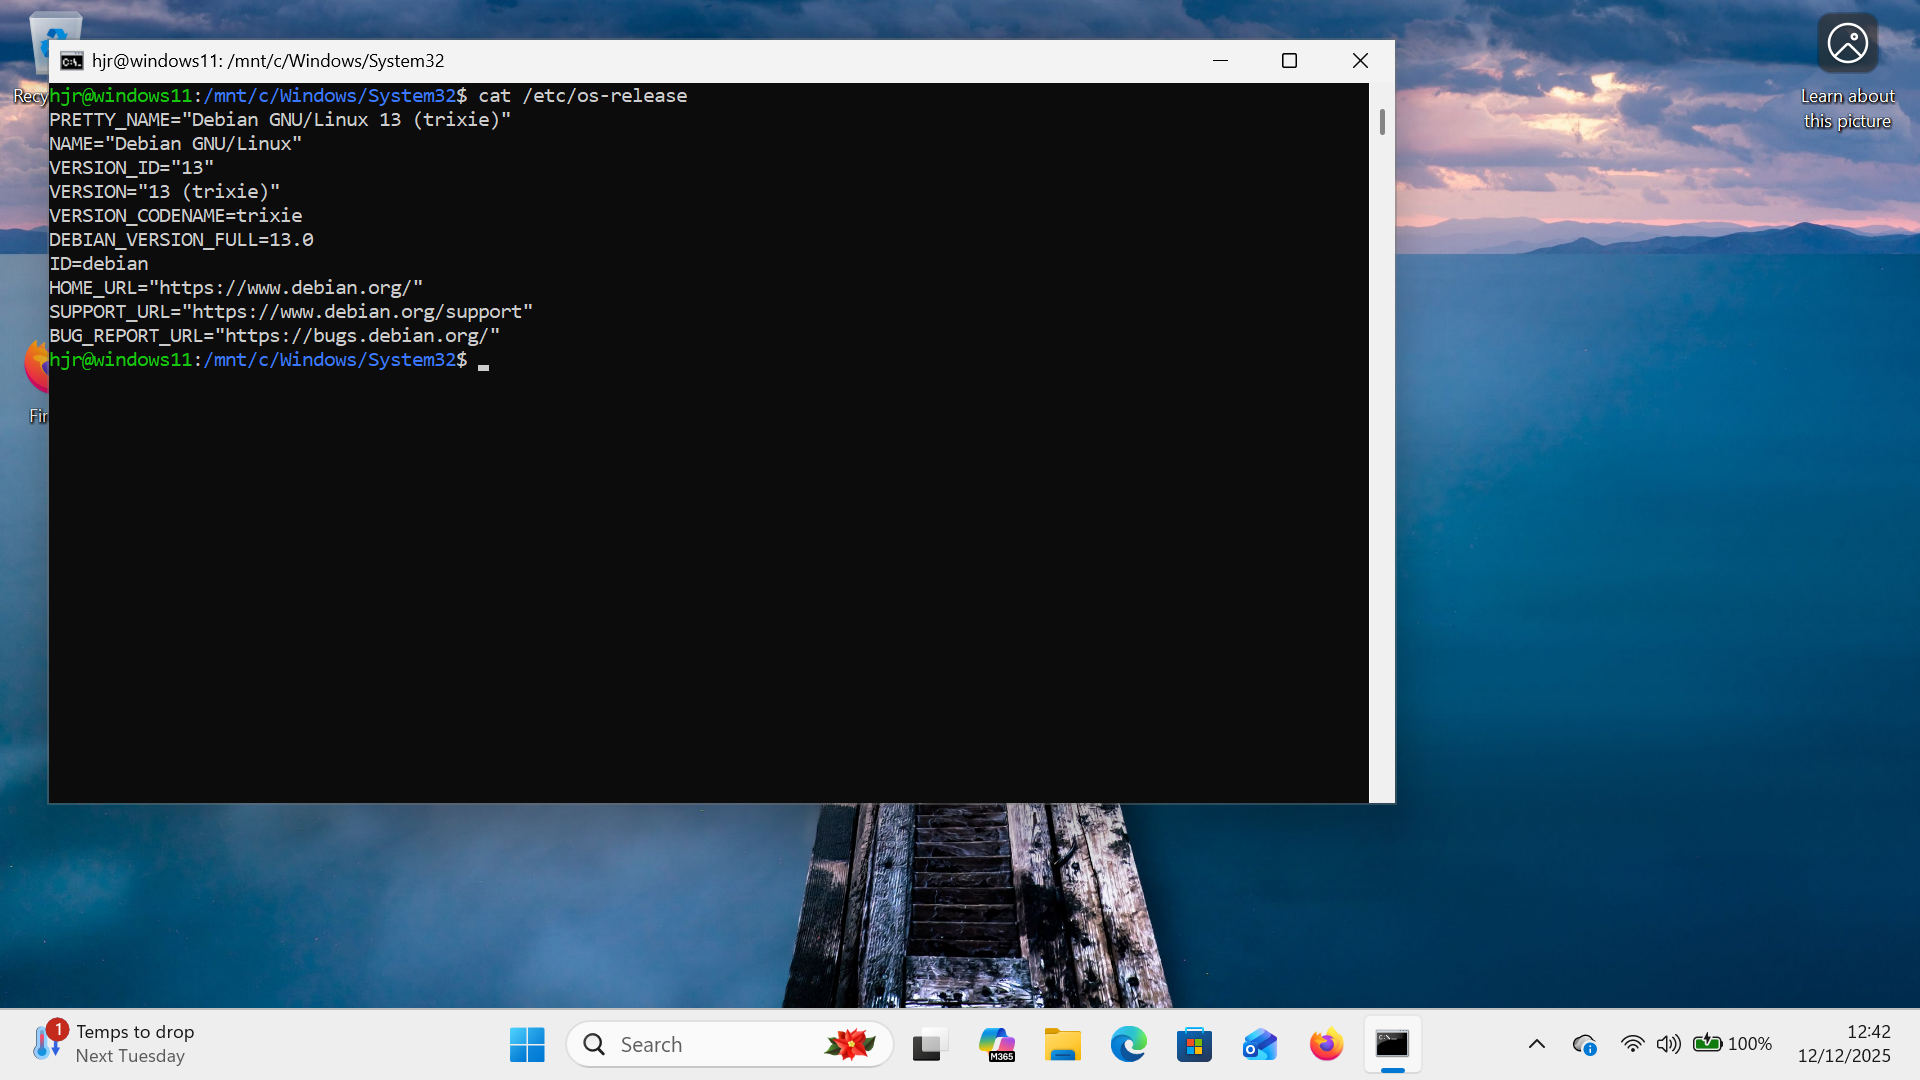The height and width of the screenshot is (1080, 1920).
Task: Open the Windows Start menu
Action: point(527,1044)
